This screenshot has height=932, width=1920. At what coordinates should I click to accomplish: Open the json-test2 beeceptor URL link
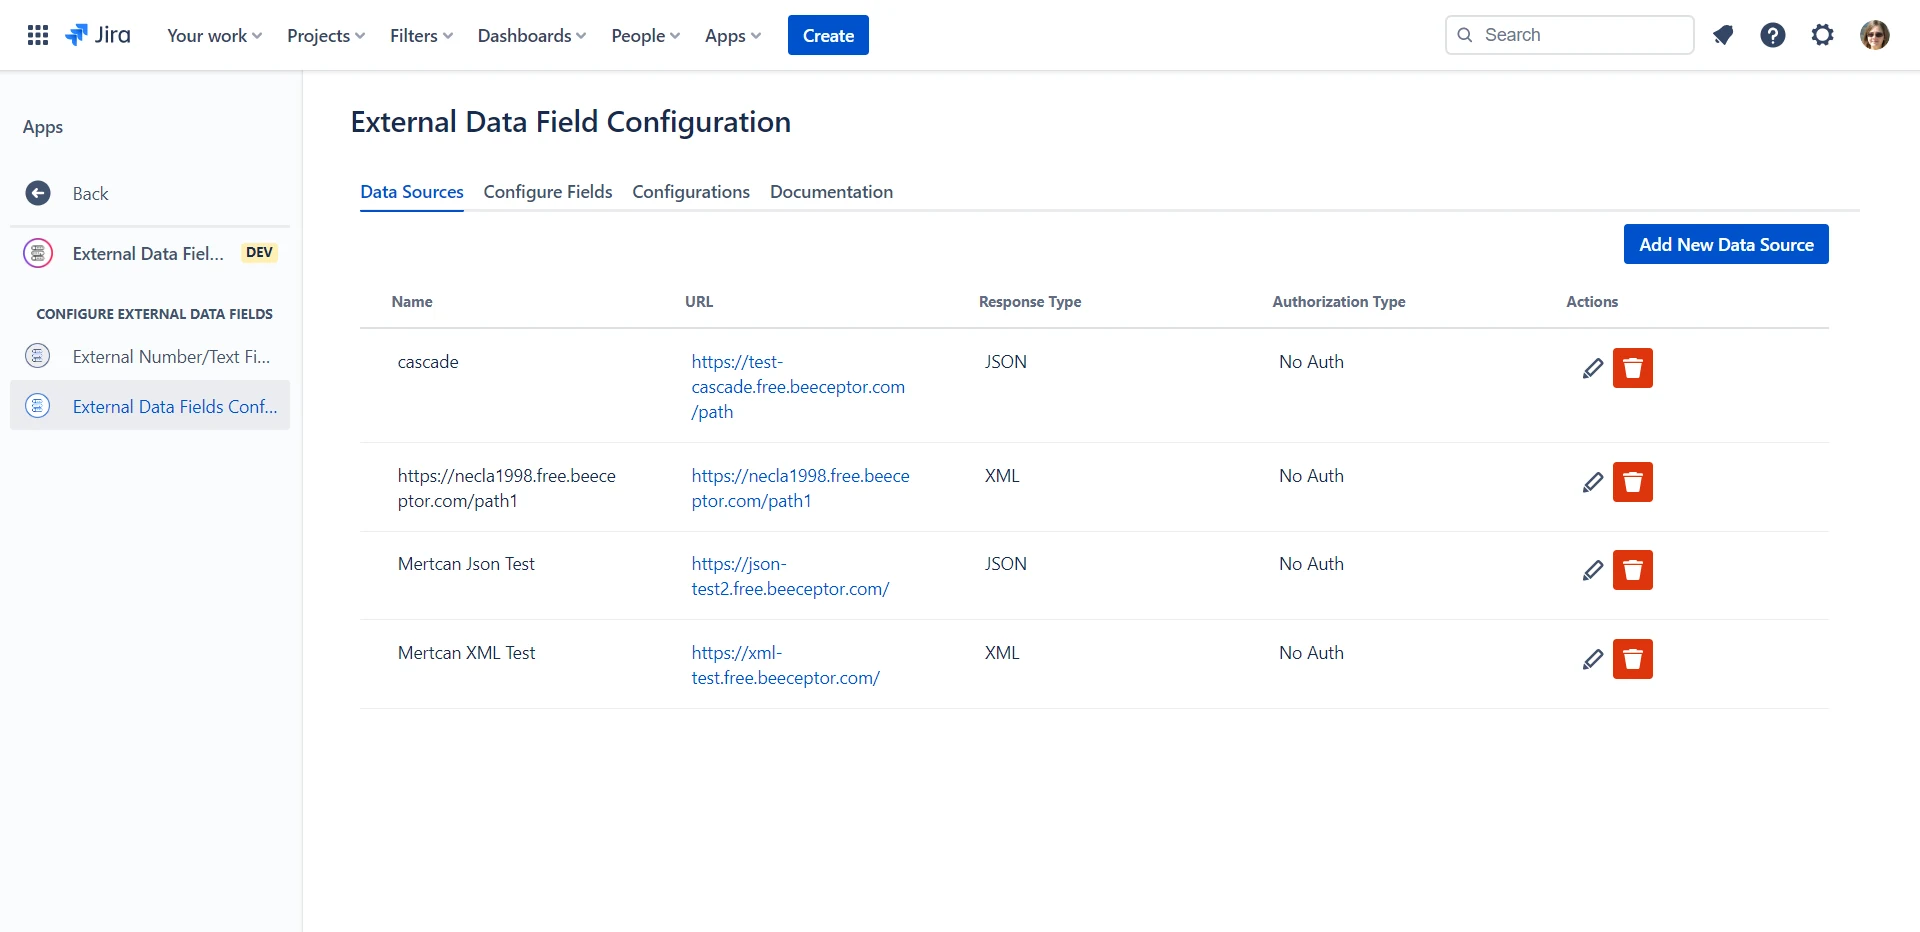pyautogui.click(x=790, y=576)
